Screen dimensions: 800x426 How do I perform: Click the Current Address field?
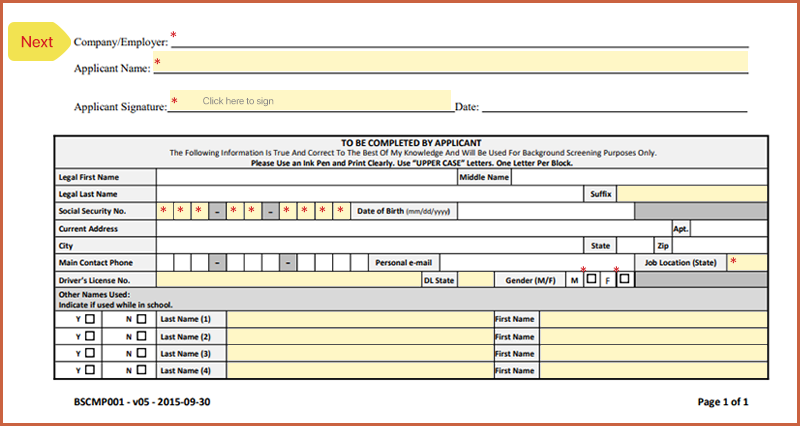[x=414, y=229]
